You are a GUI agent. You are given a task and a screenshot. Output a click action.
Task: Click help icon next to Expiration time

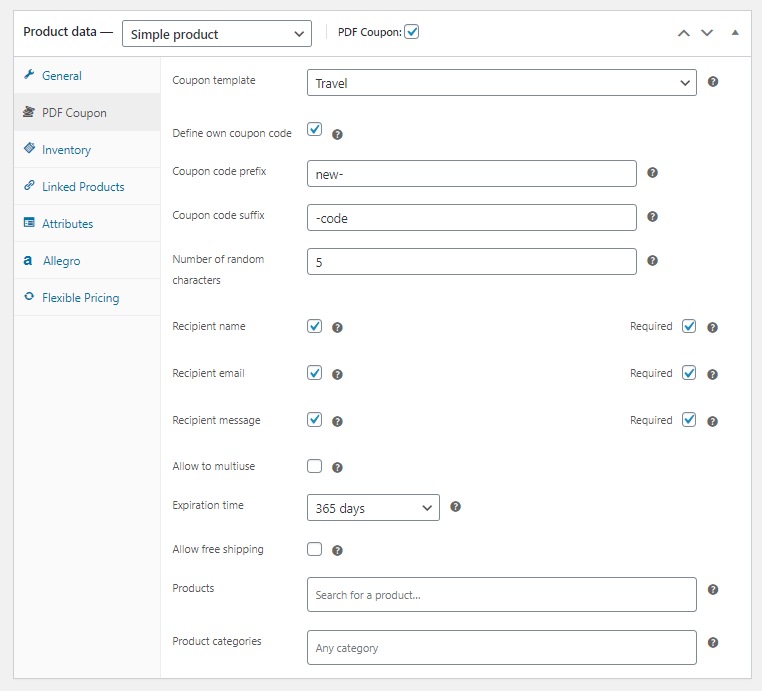click(455, 507)
